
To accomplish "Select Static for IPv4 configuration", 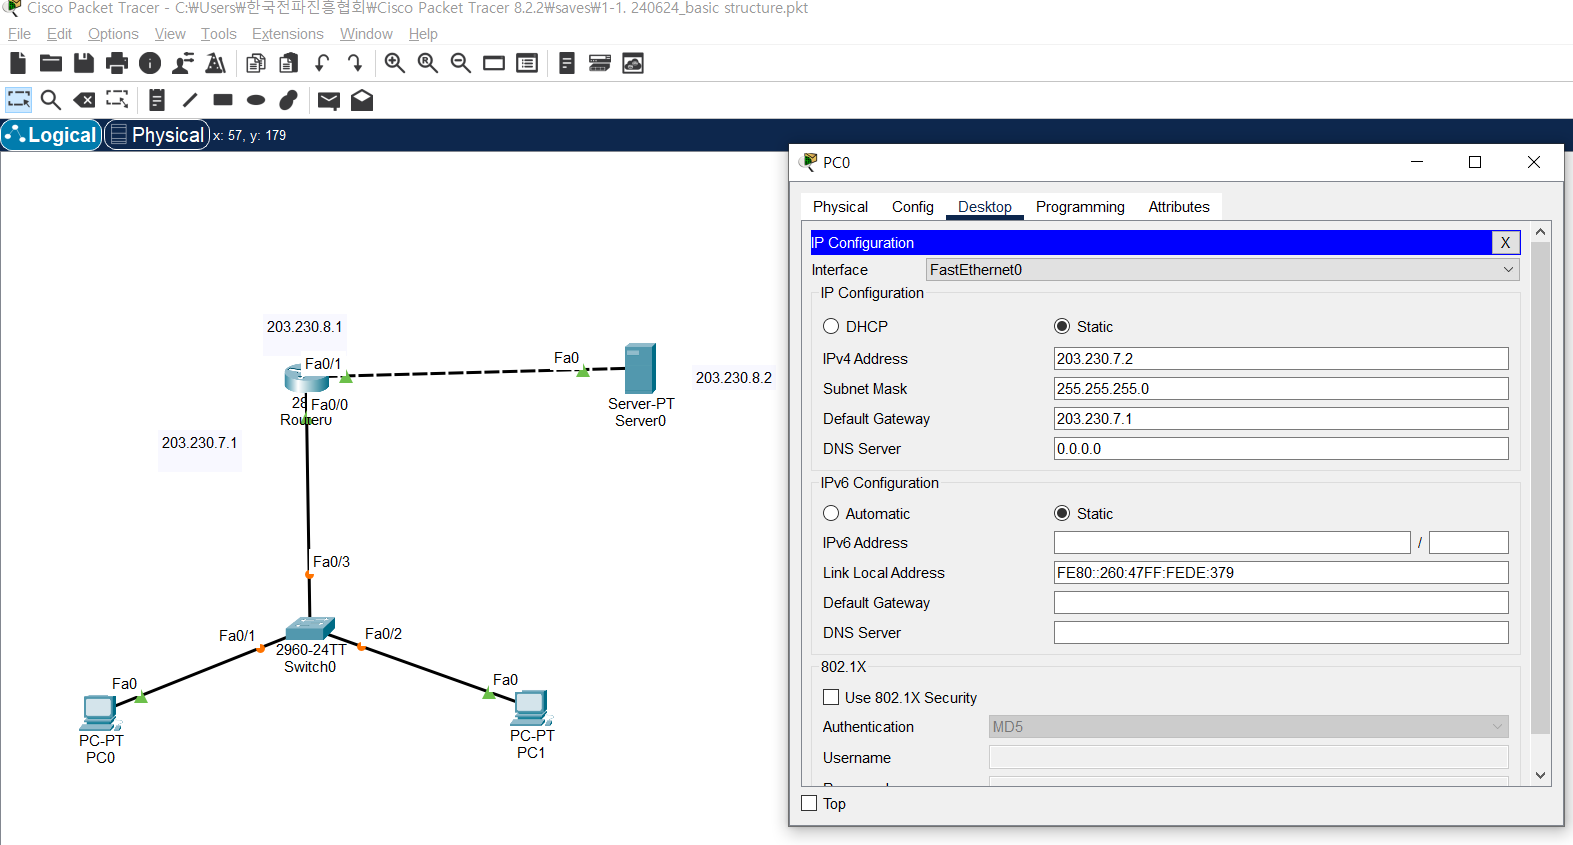I will pyautogui.click(x=1062, y=326).
